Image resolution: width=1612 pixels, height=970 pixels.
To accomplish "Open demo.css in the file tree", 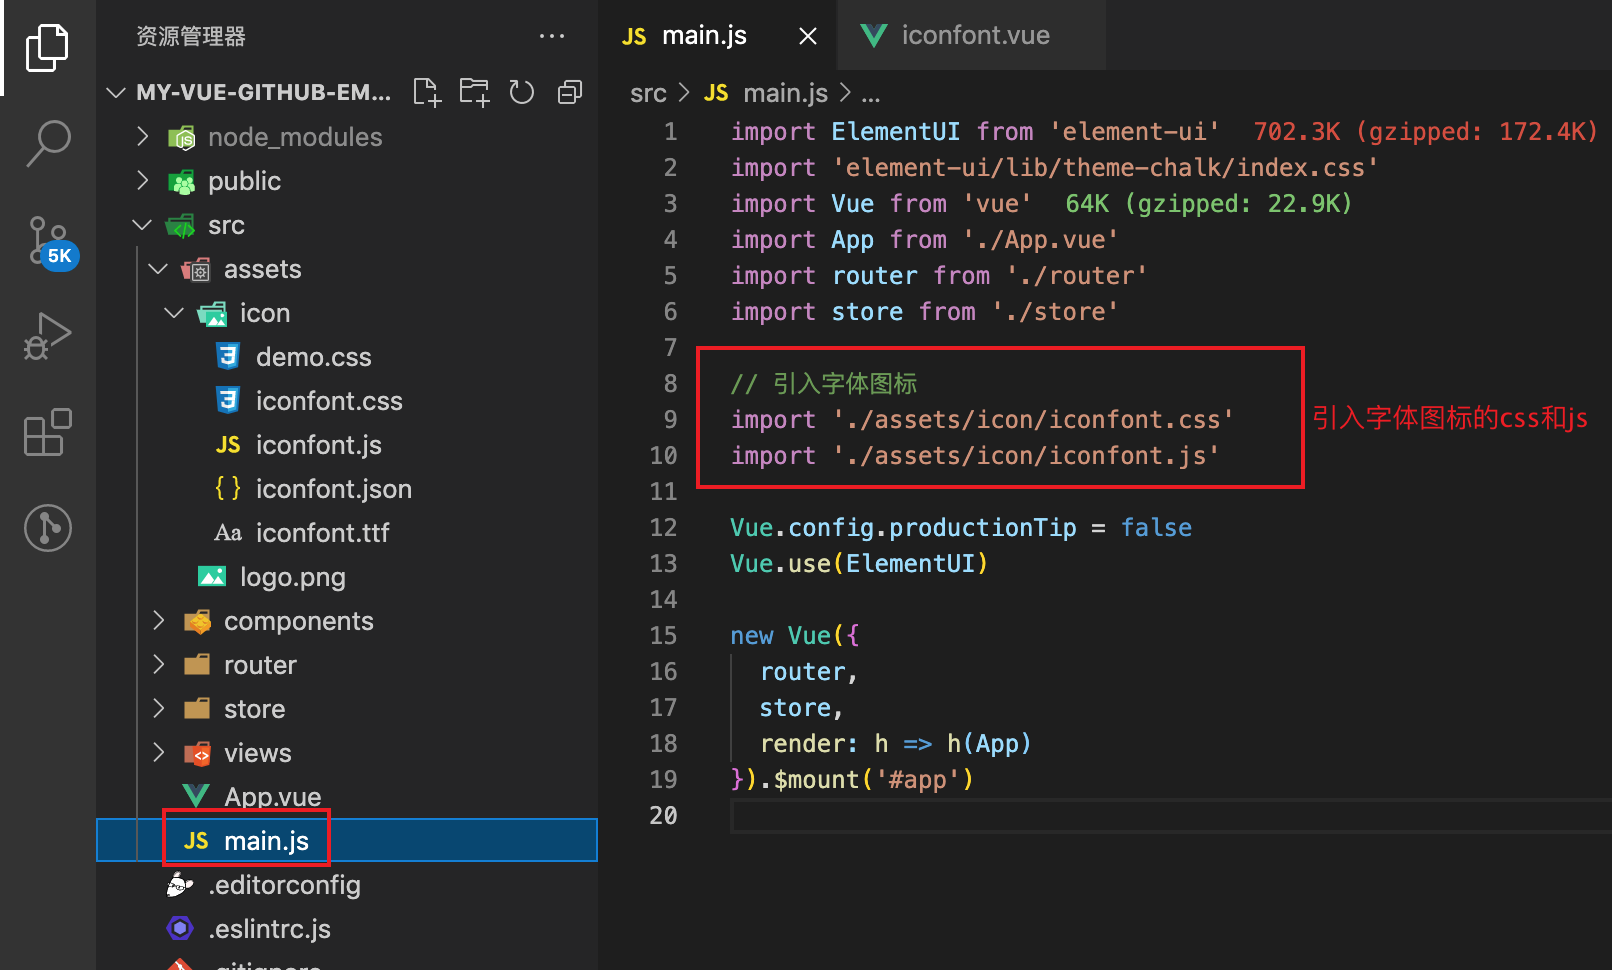I will (x=313, y=357).
